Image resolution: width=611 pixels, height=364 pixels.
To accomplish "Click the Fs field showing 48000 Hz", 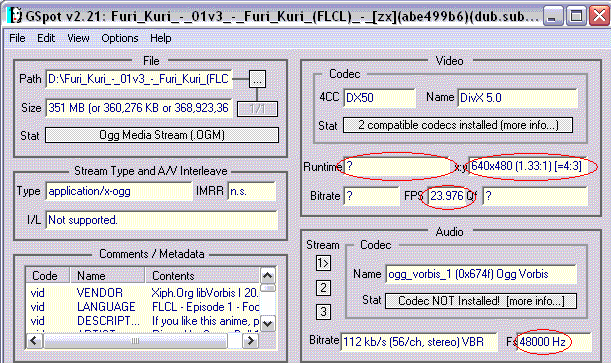I will point(554,342).
